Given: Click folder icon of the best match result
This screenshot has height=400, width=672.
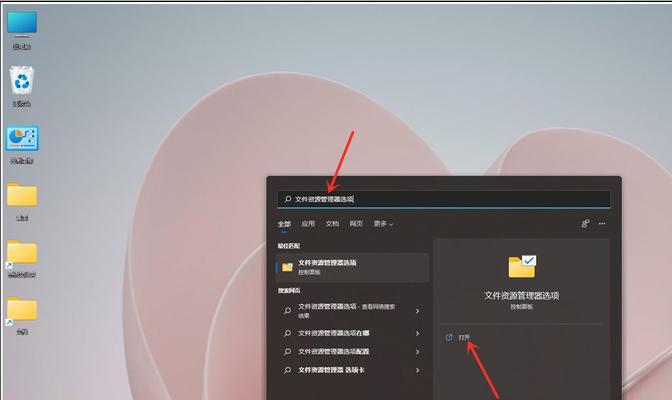Looking at the screenshot, I should (287, 268).
